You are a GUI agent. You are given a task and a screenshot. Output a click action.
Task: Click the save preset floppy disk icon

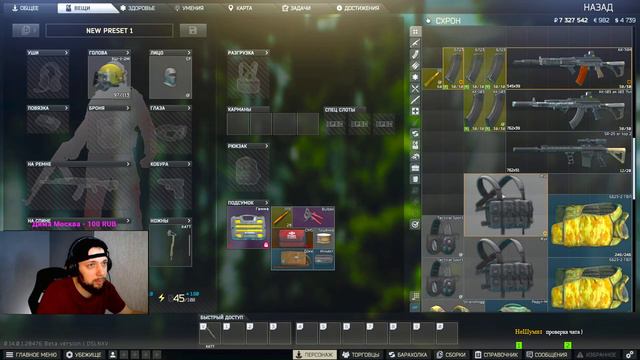pyautogui.click(x=193, y=31)
